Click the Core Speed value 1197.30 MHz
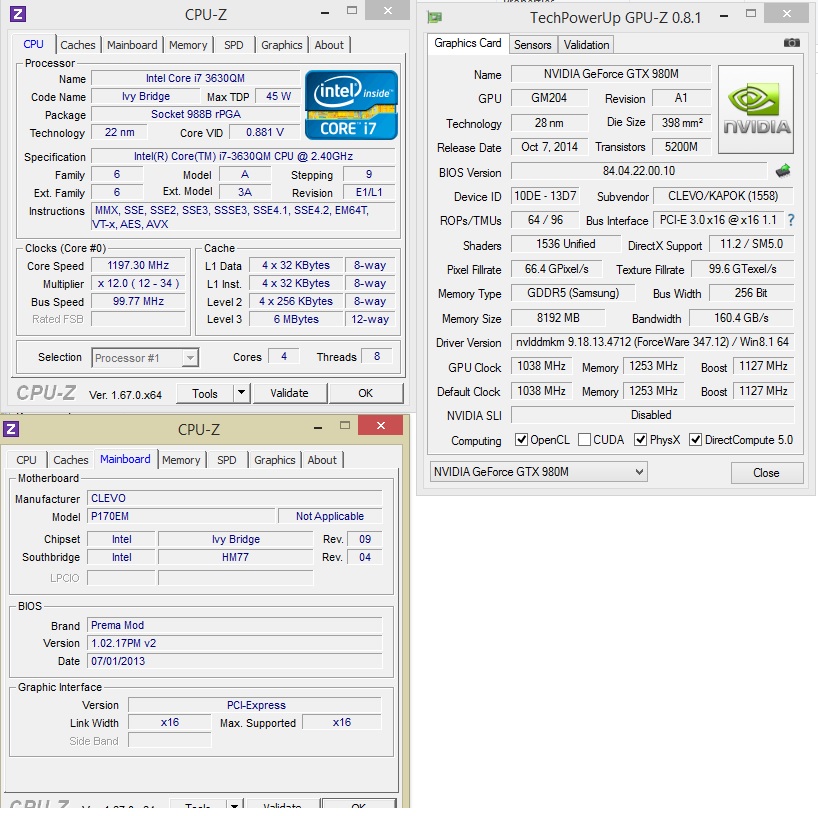The height and width of the screenshot is (816, 818). (x=138, y=266)
